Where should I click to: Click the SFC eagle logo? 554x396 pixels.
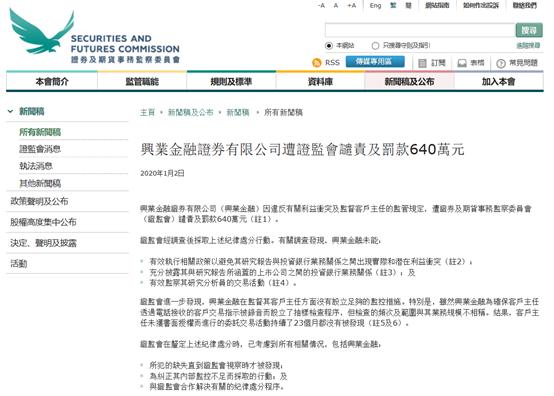[x=42, y=31]
